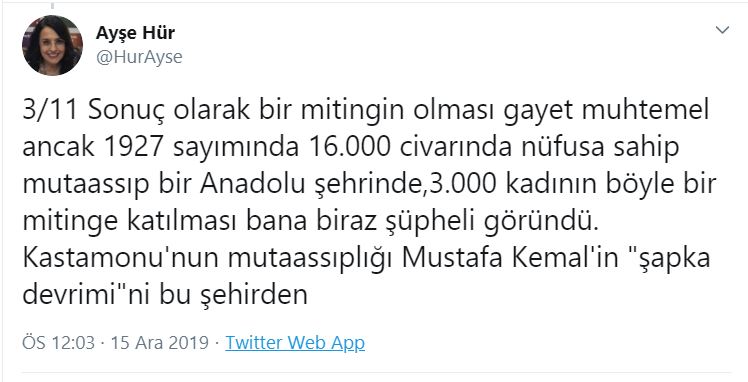Expand the tweet options chevron menu
The width and height of the screenshot is (748, 382).
[723, 30]
